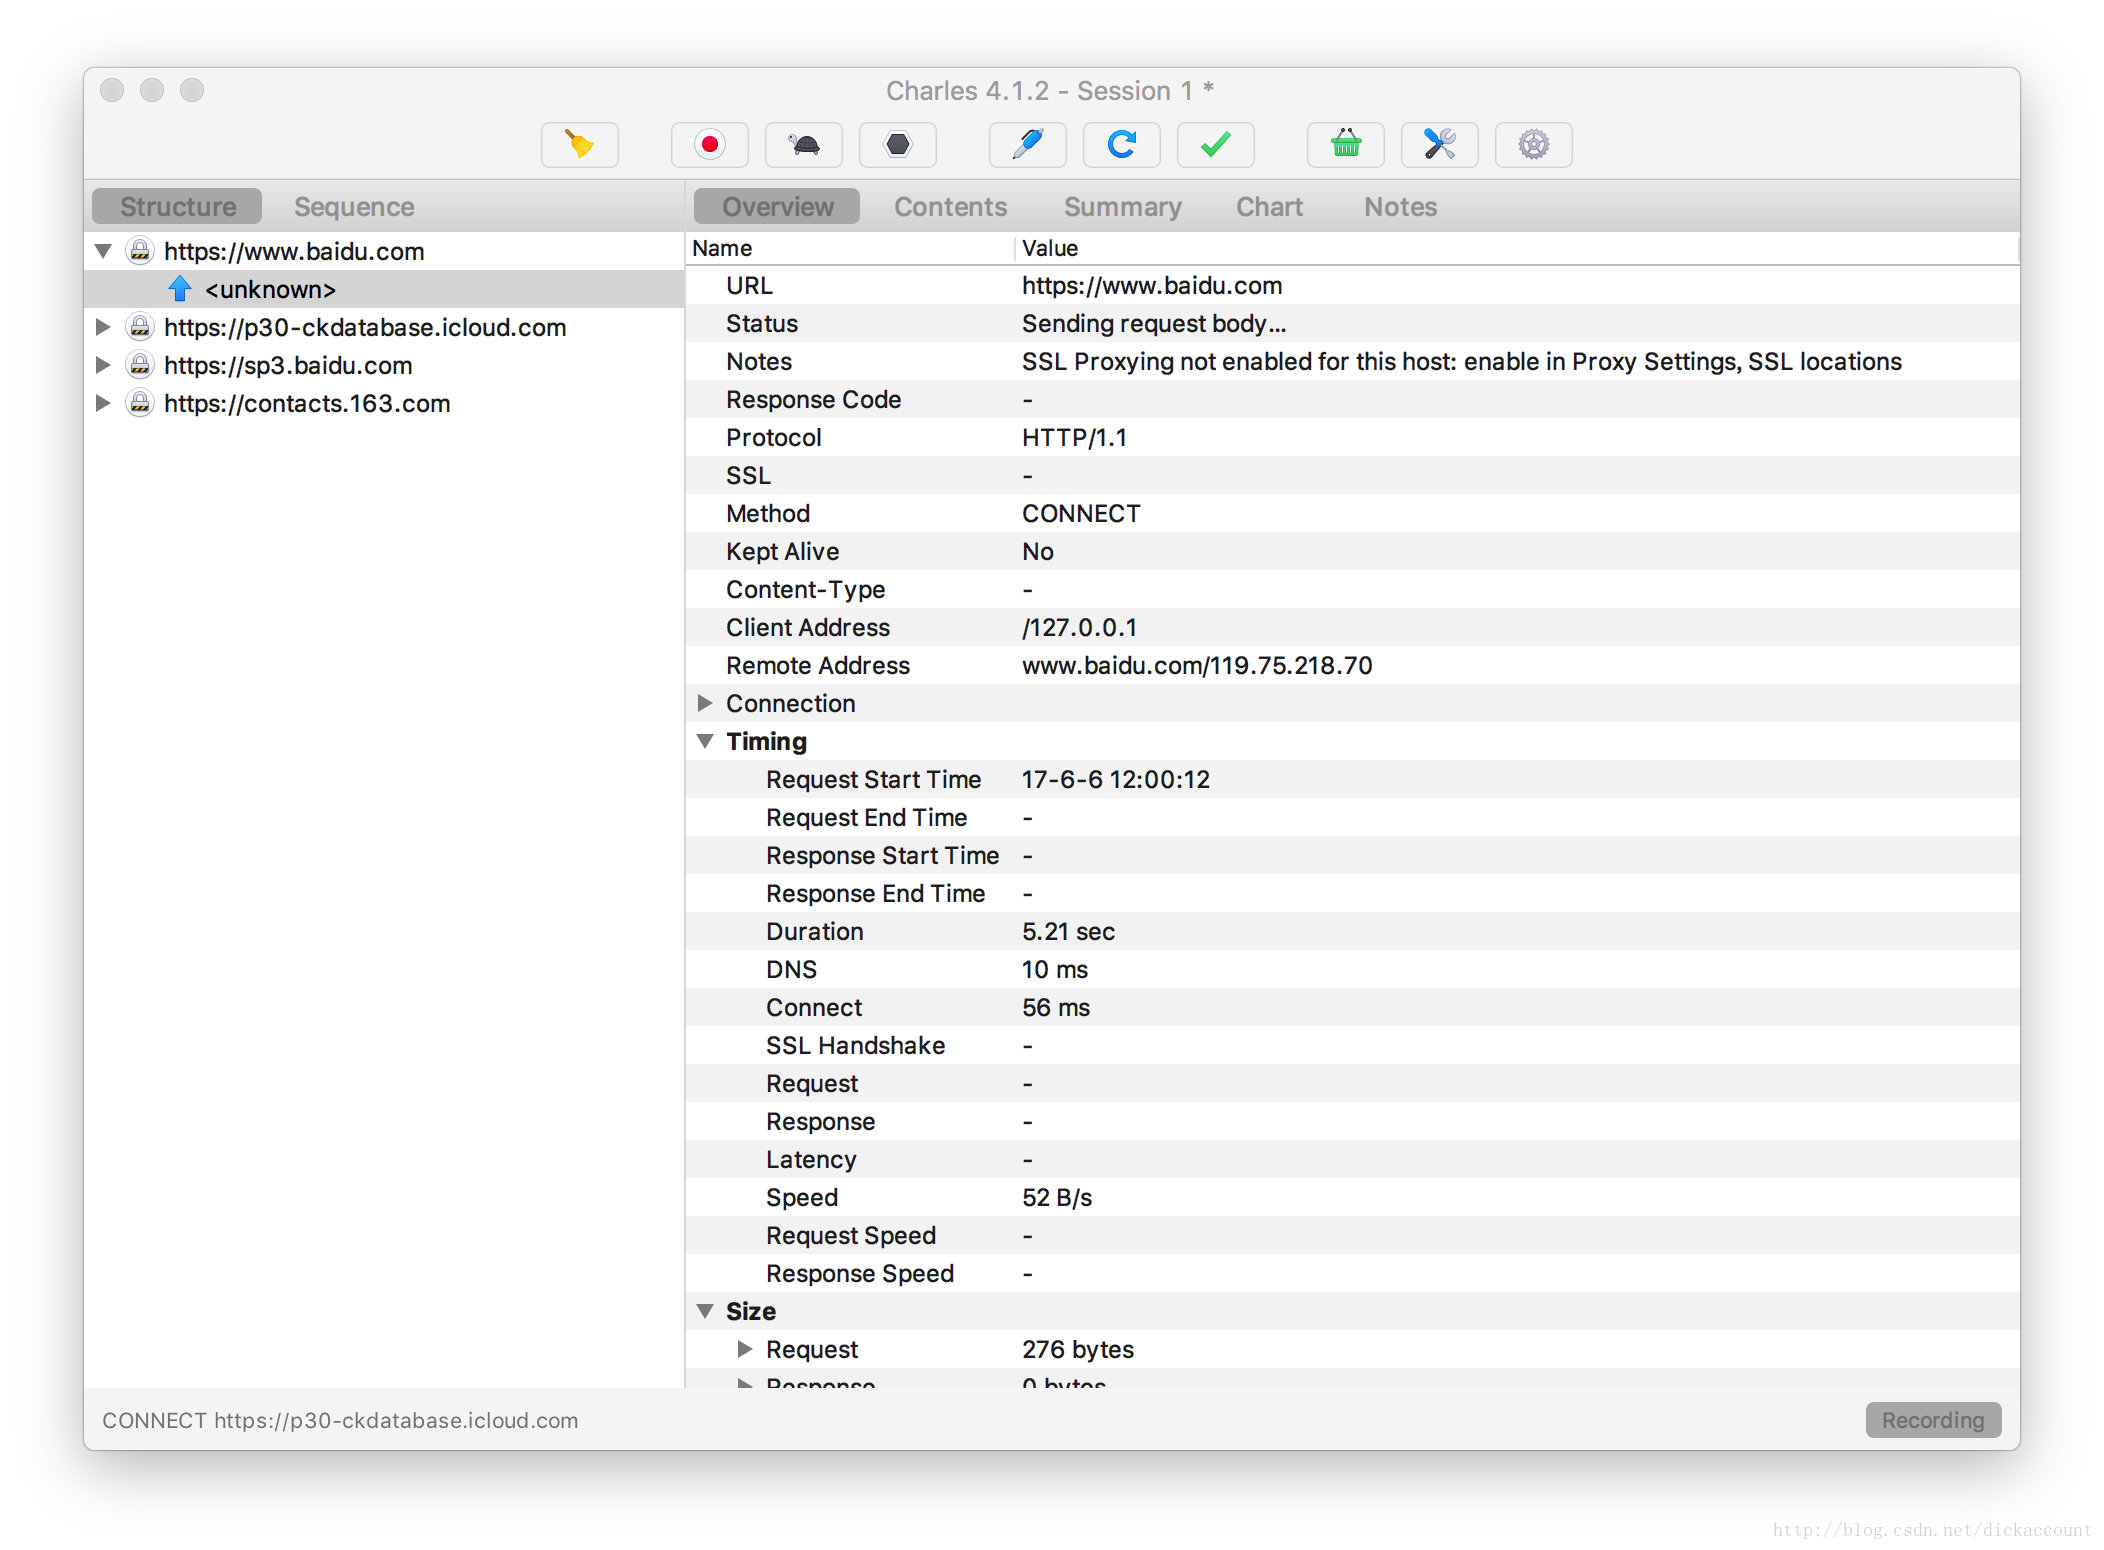Click the lock icon beside sp3.baidu.com

140,364
